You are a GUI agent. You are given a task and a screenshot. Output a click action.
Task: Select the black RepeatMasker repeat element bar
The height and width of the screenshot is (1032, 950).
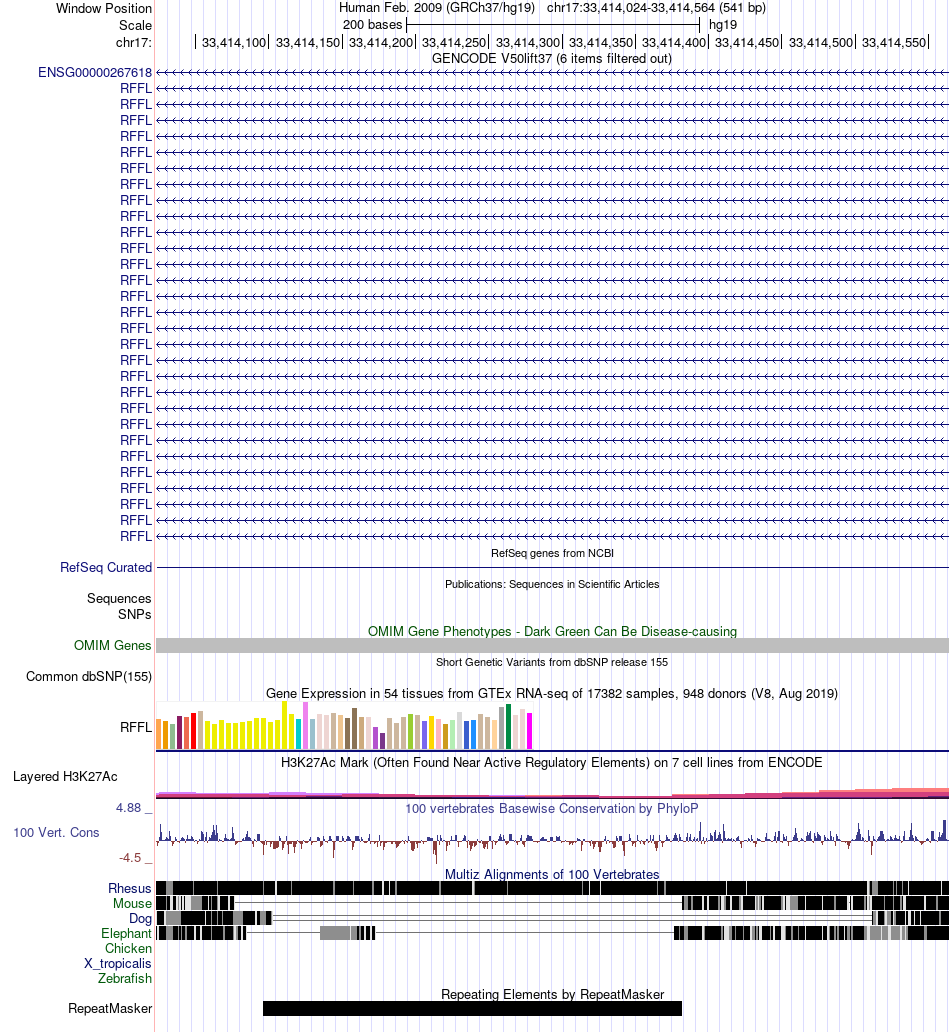pyautogui.click(x=472, y=1008)
